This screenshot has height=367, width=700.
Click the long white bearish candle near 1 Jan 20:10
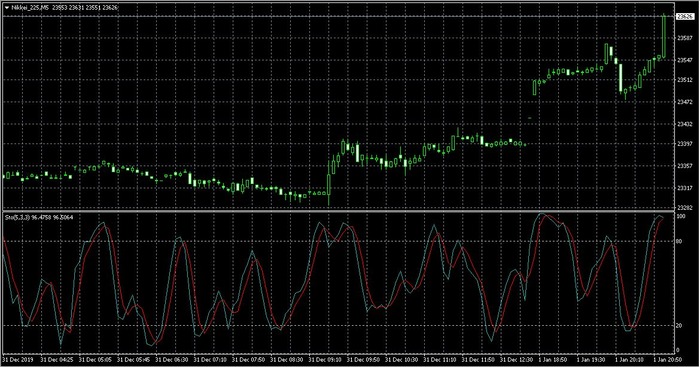621,78
